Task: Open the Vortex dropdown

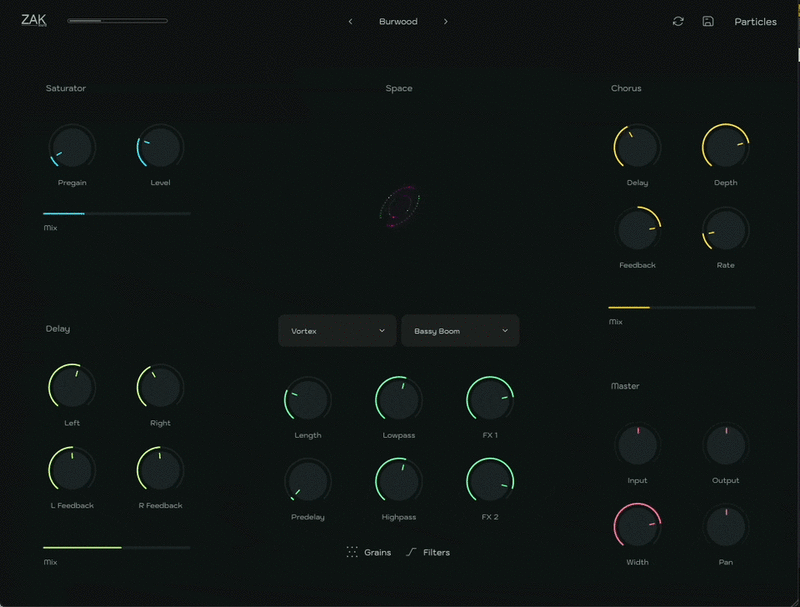Action: [x=337, y=331]
